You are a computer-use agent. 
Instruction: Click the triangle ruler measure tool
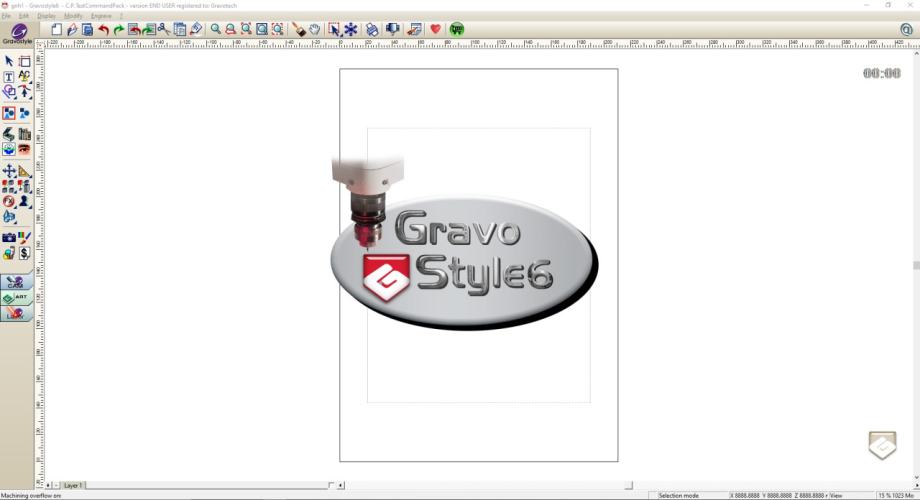pyautogui.click(x=24, y=171)
